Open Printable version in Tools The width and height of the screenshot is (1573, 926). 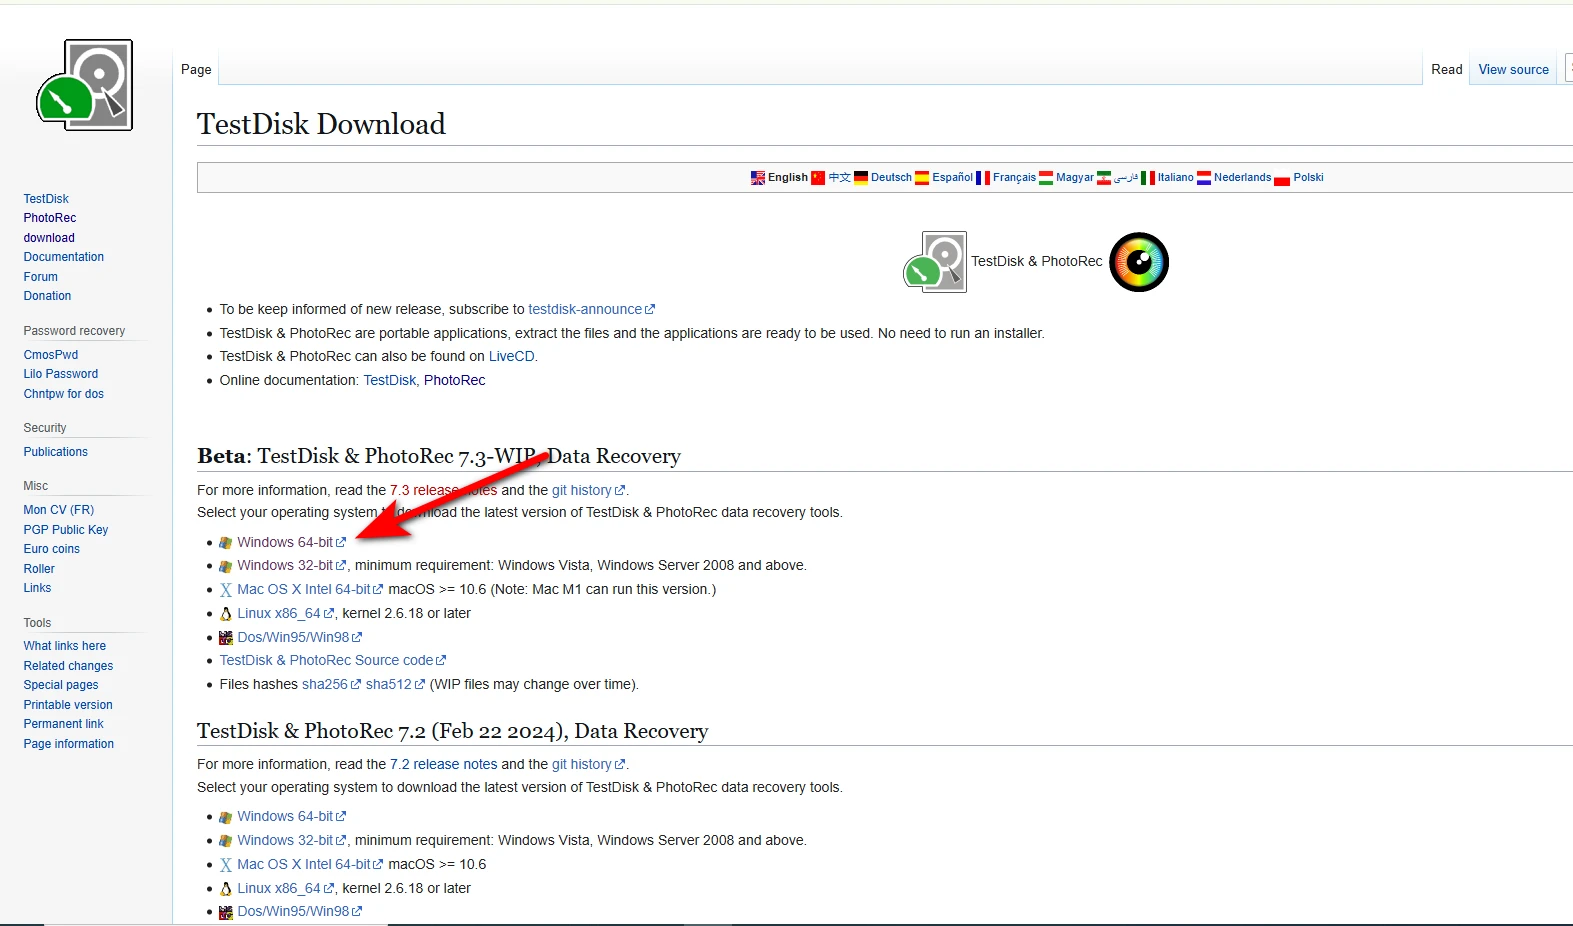(68, 705)
